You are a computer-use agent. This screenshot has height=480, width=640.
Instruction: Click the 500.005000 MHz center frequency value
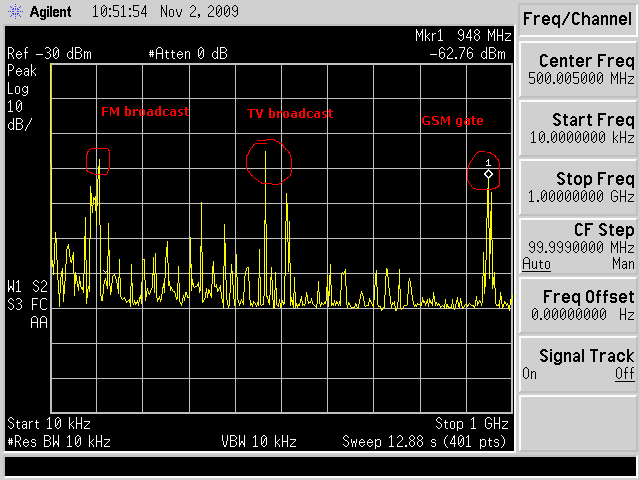tap(581, 78)
